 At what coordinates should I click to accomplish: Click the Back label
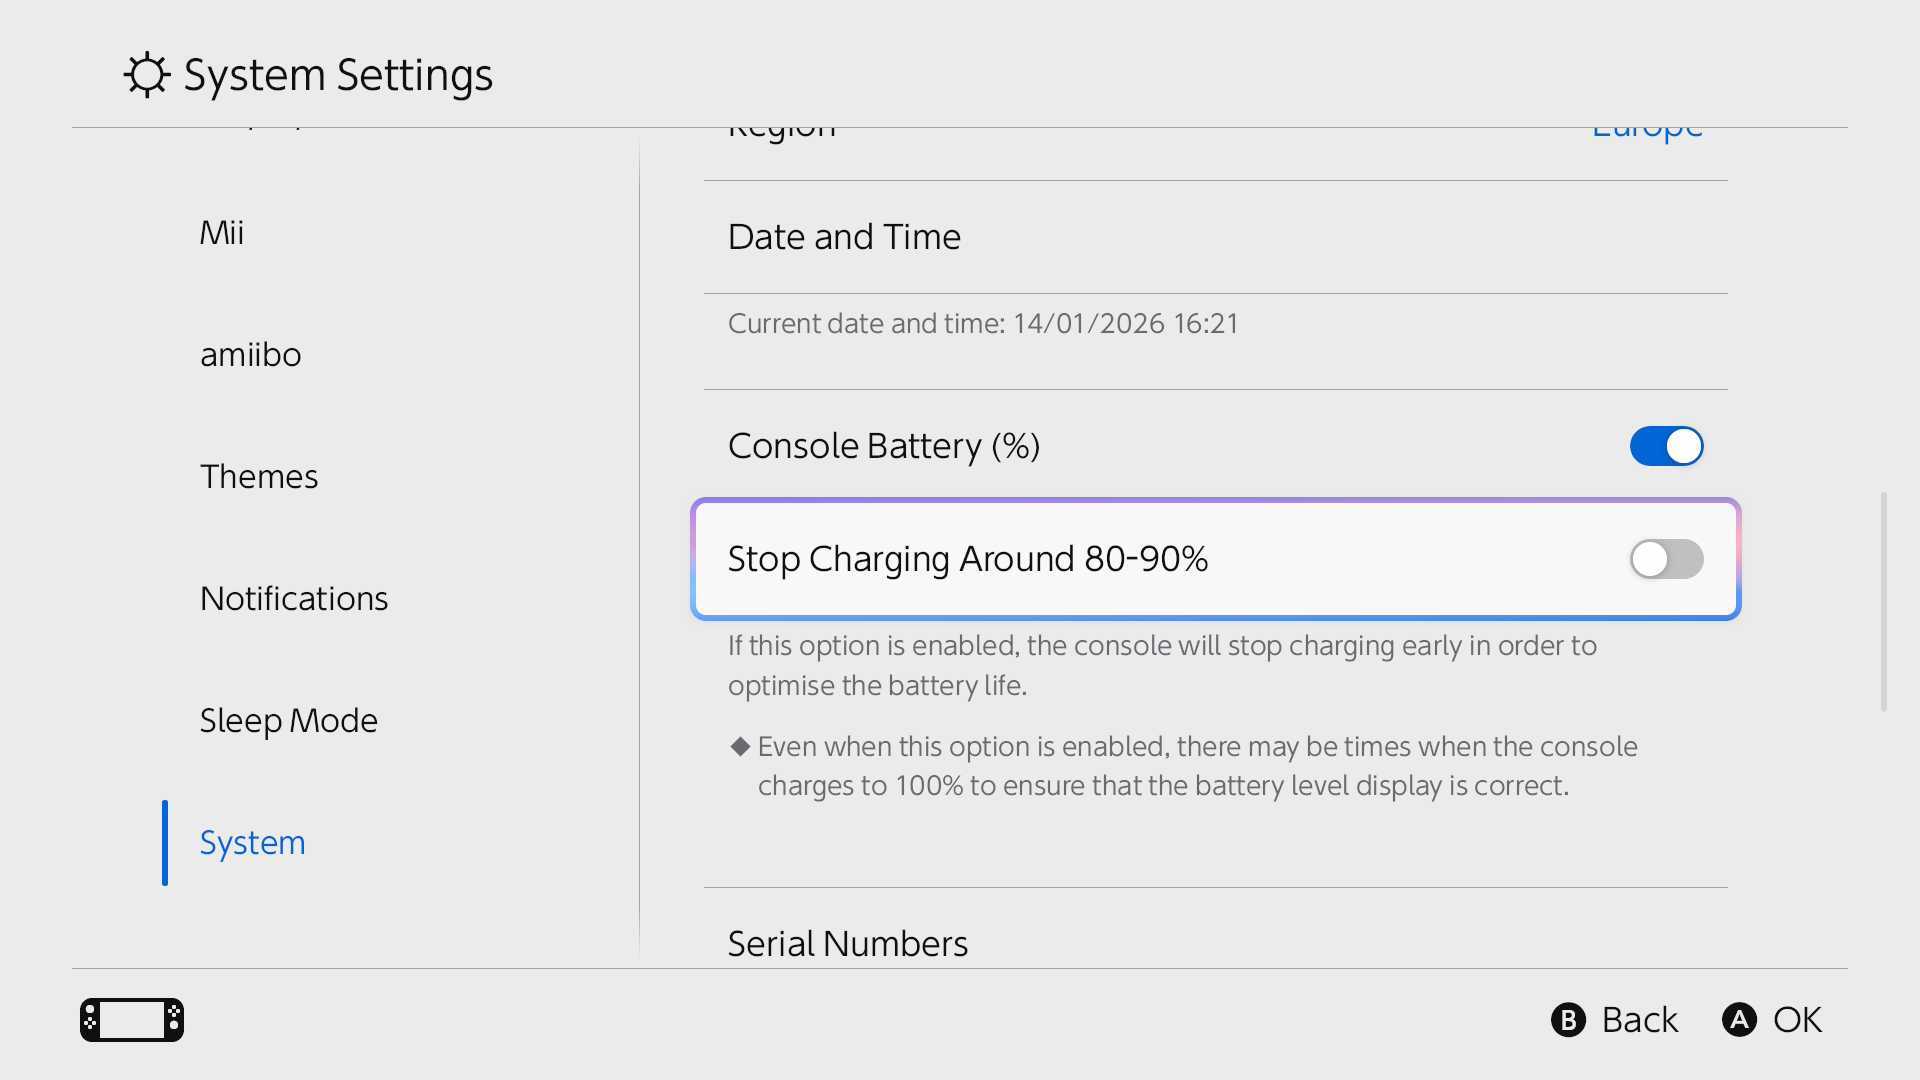(x=1639, y=1020)
